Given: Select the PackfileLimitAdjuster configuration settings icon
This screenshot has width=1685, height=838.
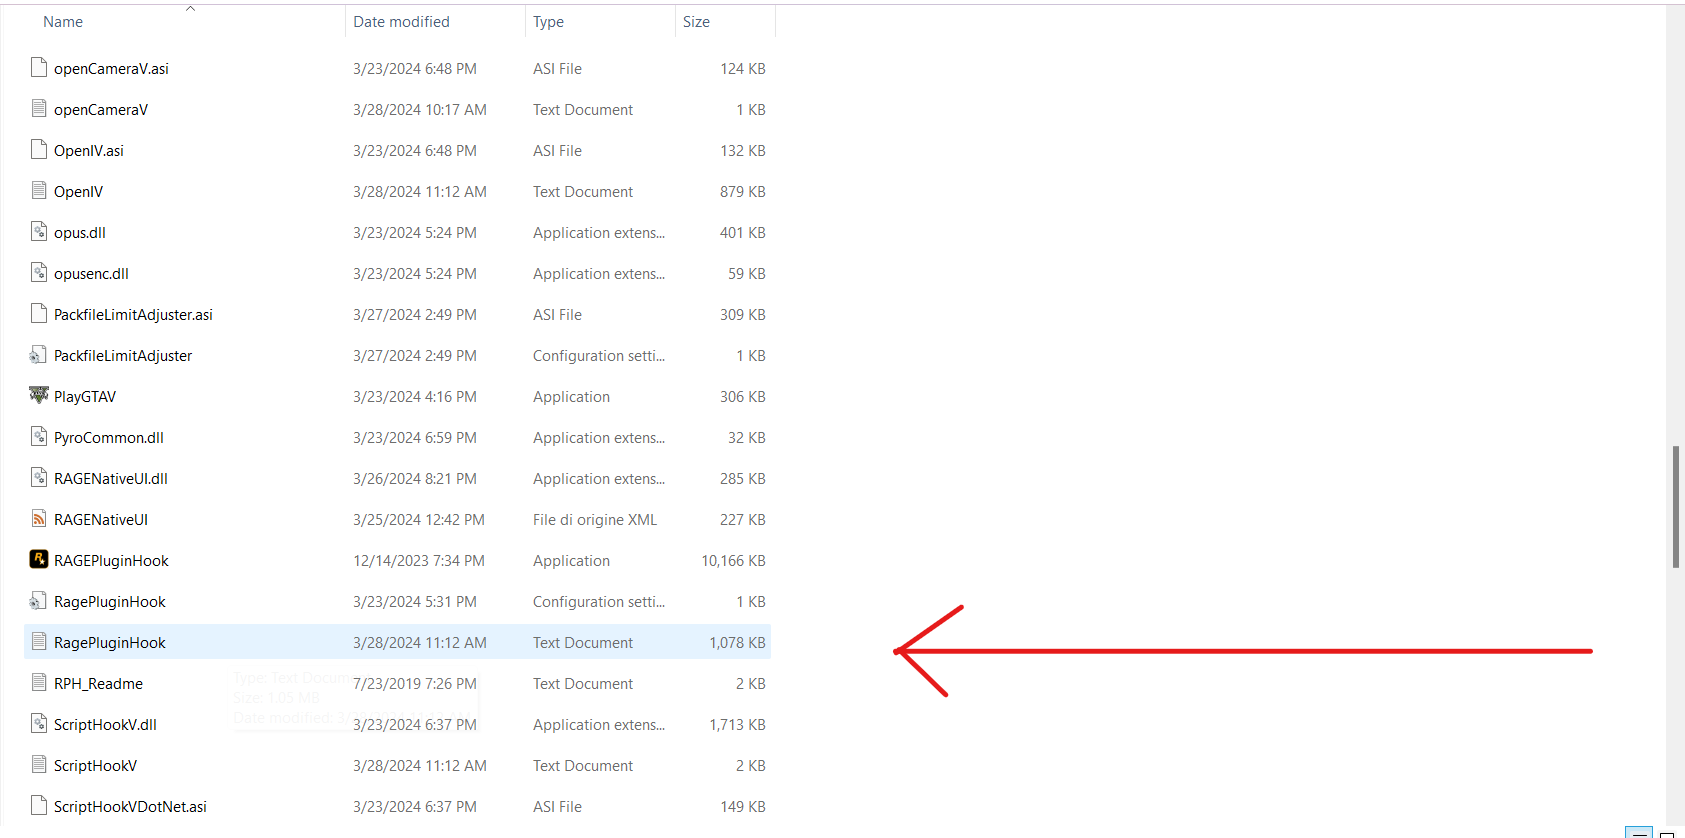Looking at the screenshot, I should click(x=39, y=355).
